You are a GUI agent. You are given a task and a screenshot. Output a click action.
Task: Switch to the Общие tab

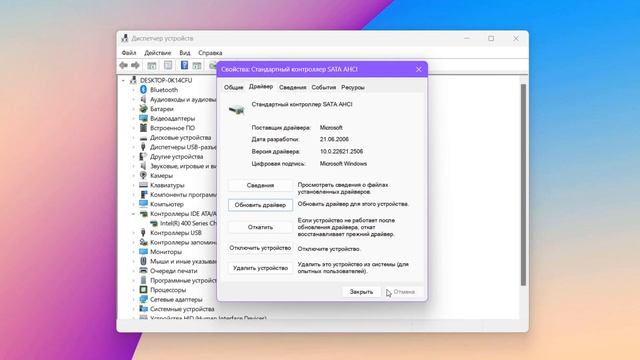(x=233, y=87)
